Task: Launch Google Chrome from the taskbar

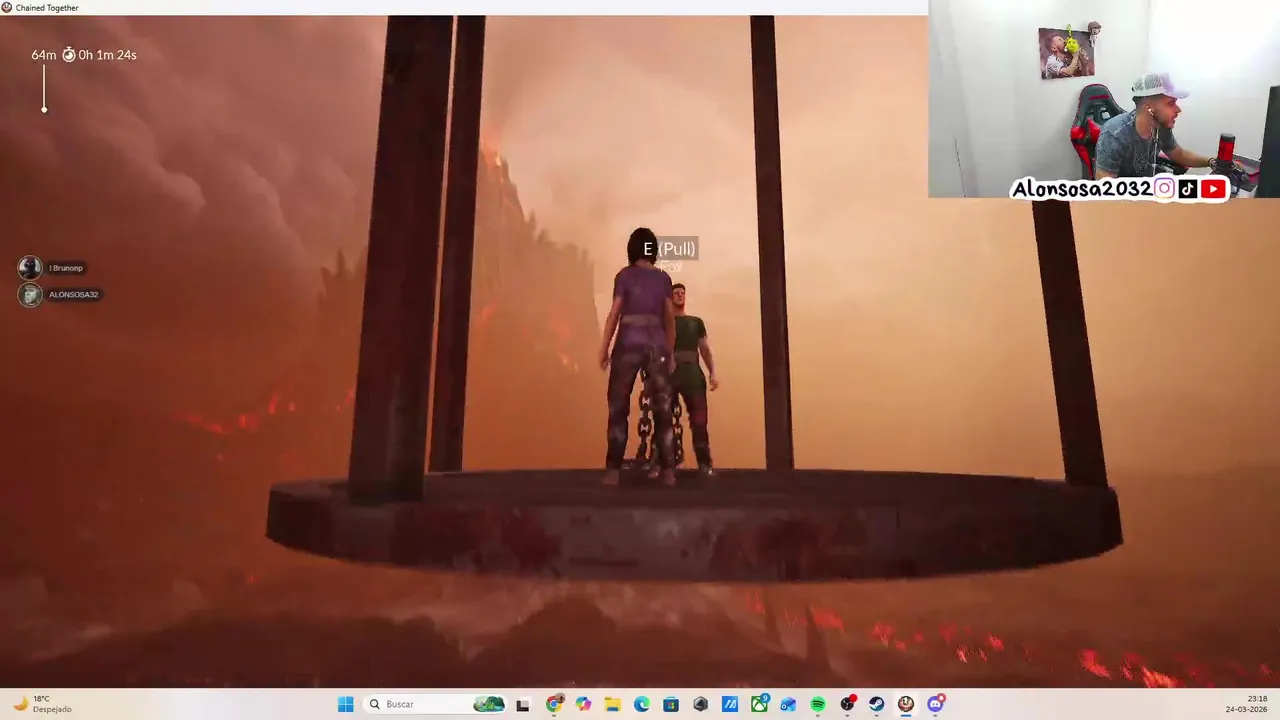Action: (554, 704)
